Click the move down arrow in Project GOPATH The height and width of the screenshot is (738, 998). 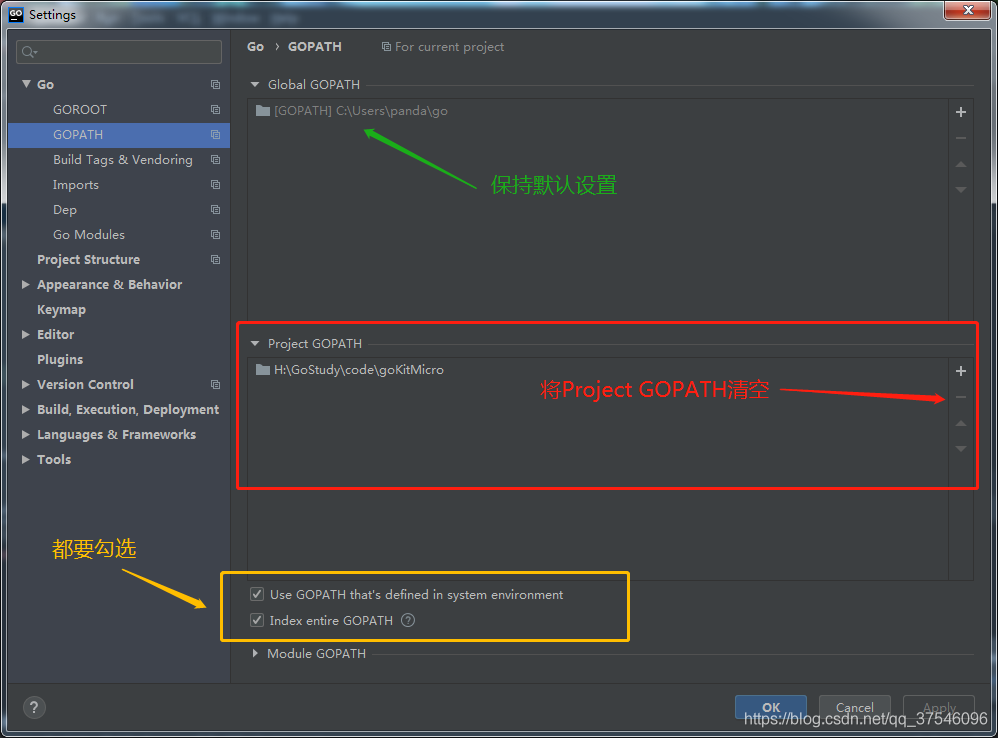click(961, 449)
